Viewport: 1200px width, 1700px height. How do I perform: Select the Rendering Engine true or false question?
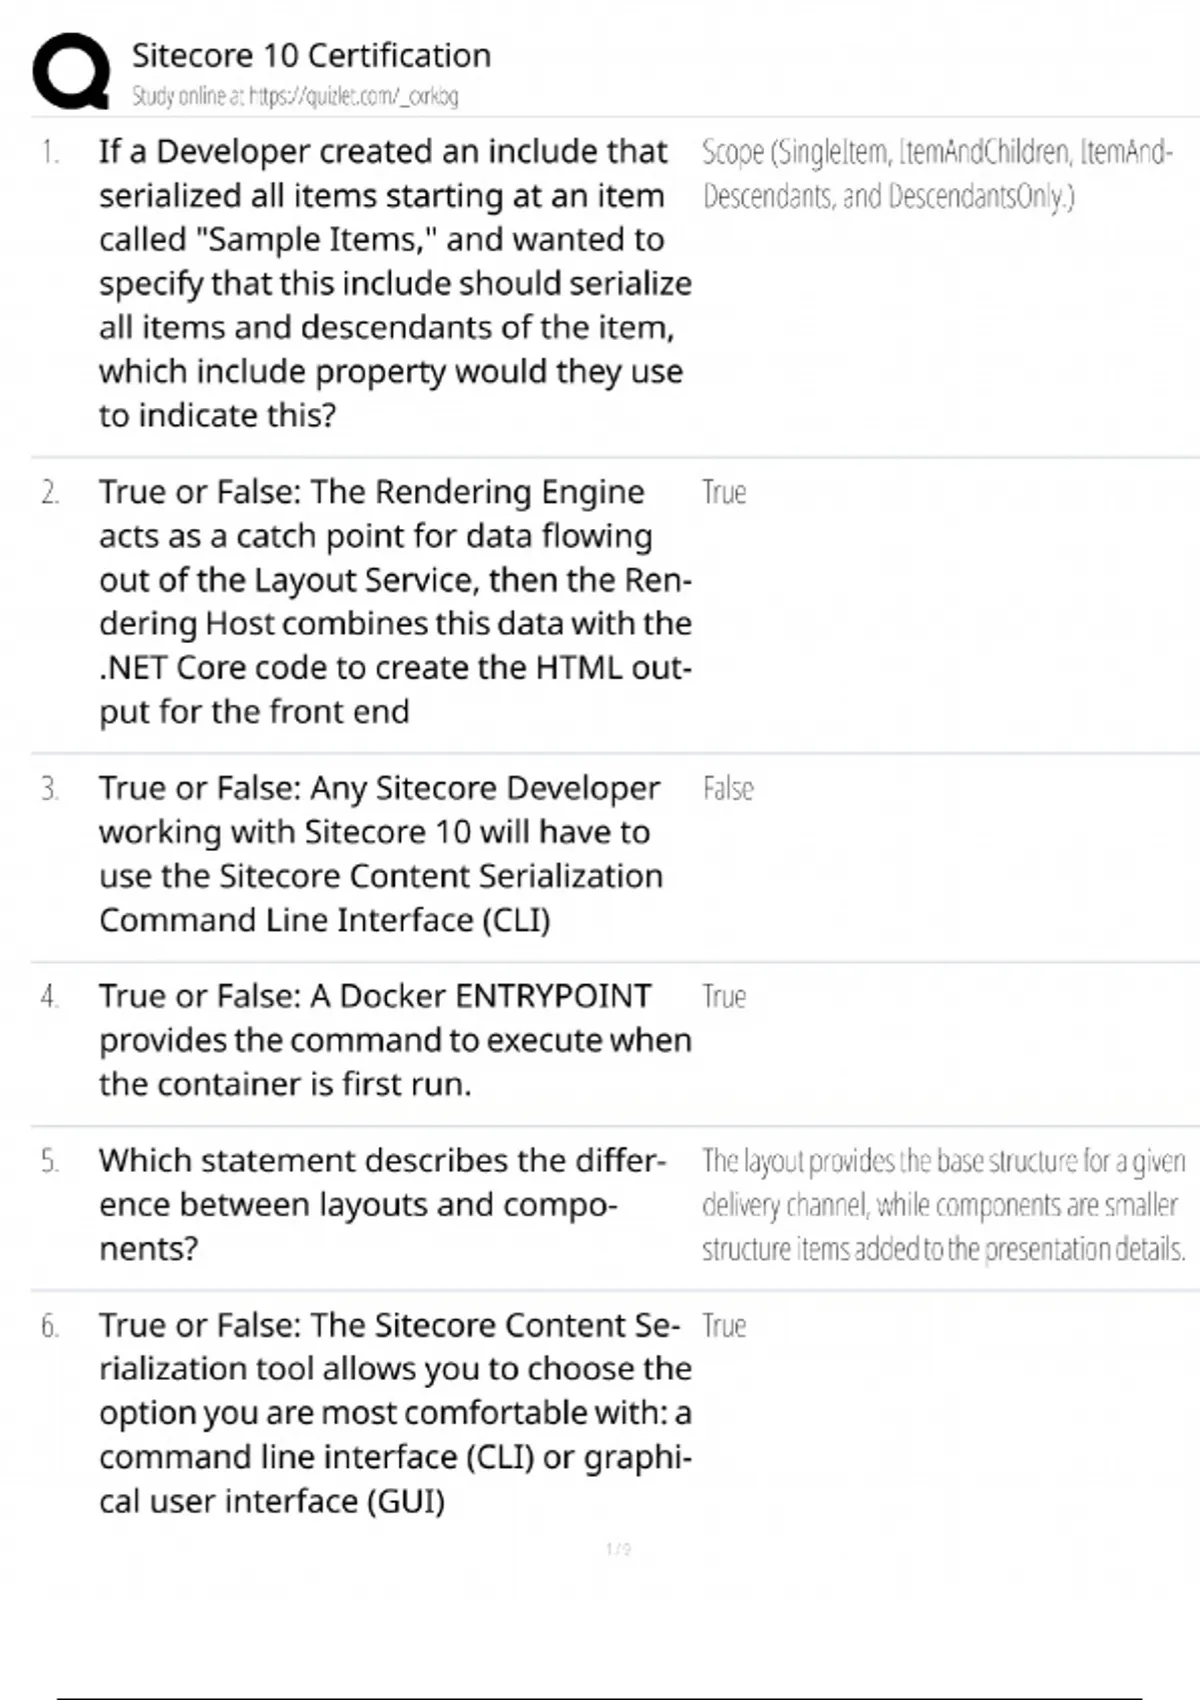pyautogui.click(x=394, y=601)
